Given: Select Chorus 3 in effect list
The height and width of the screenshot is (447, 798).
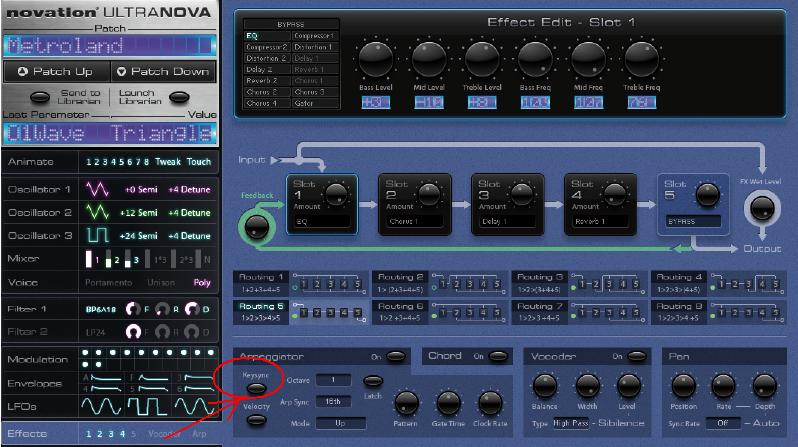Looking at the screenshot, I should 315,92.
